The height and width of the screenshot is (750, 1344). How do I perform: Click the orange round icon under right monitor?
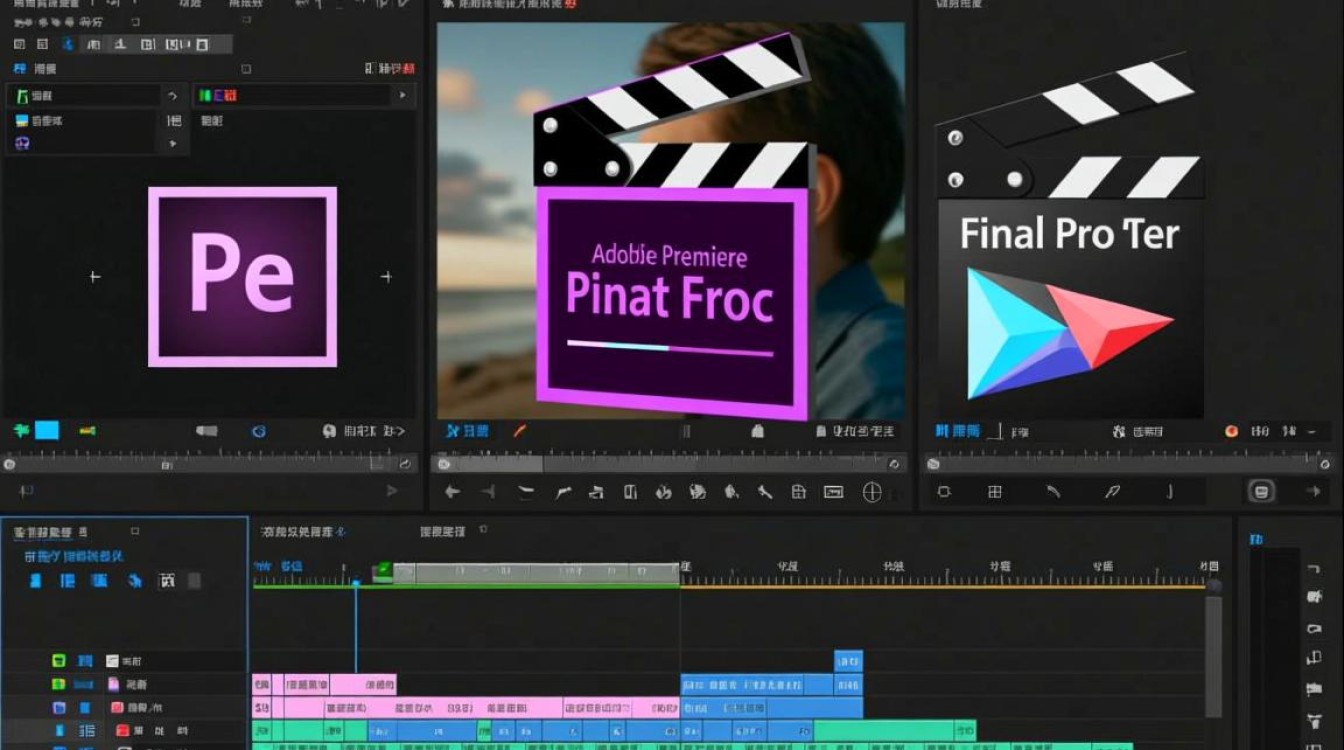click(x=1232, y=431)
